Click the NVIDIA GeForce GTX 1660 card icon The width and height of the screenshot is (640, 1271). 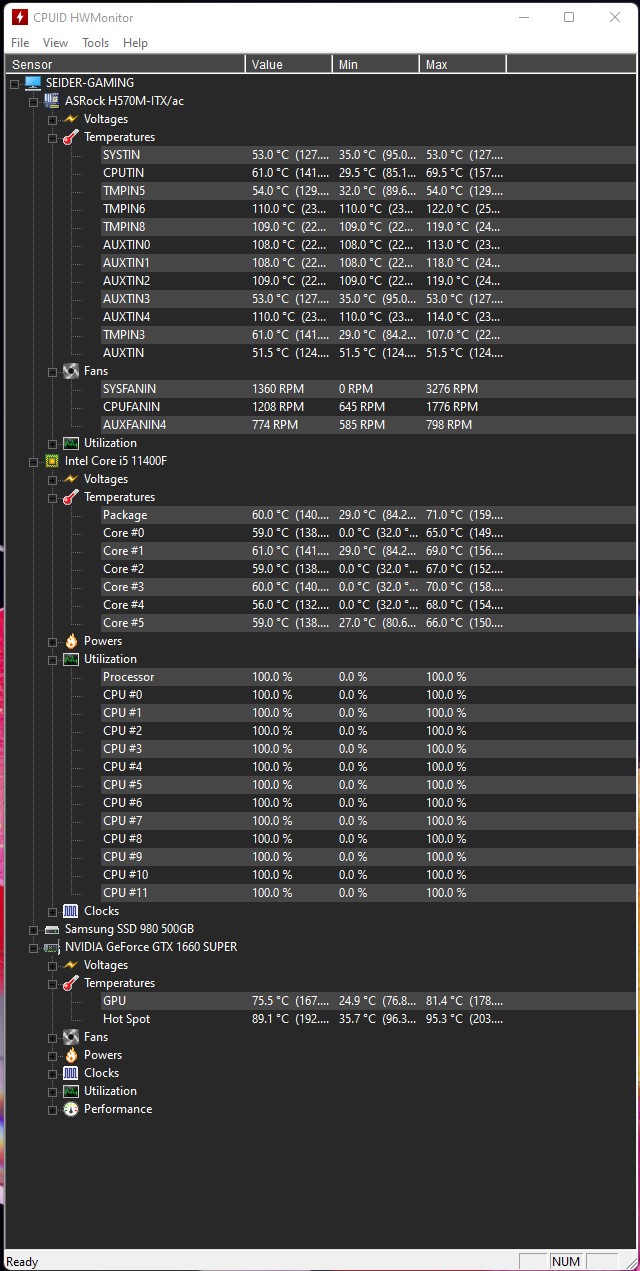52,947
